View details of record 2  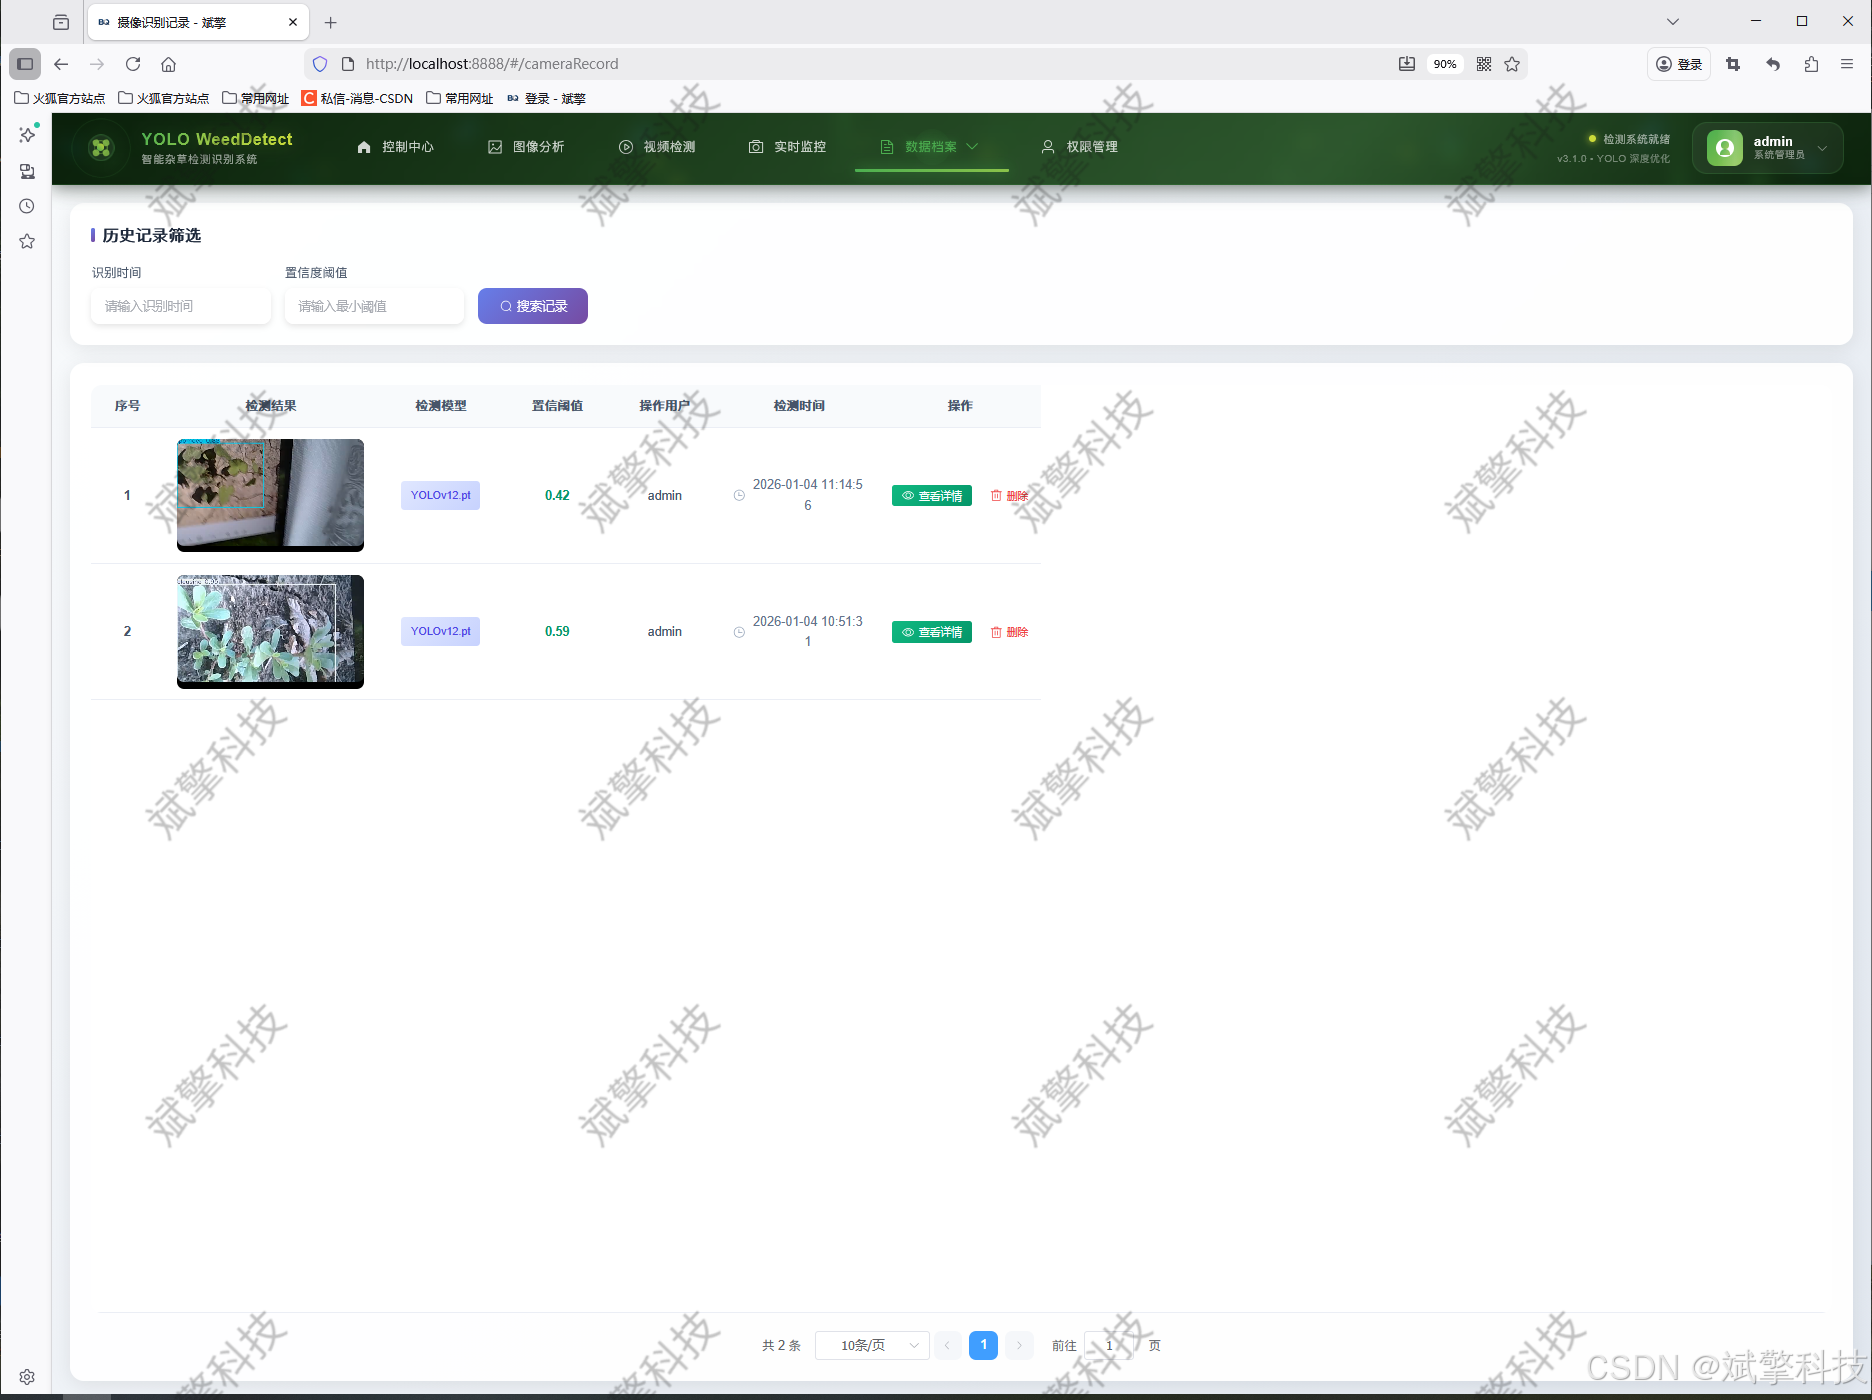coord(932,632)
